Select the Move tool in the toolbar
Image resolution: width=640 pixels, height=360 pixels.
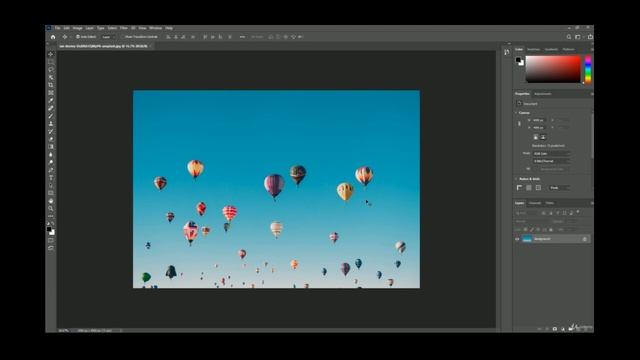click(51, 54)
